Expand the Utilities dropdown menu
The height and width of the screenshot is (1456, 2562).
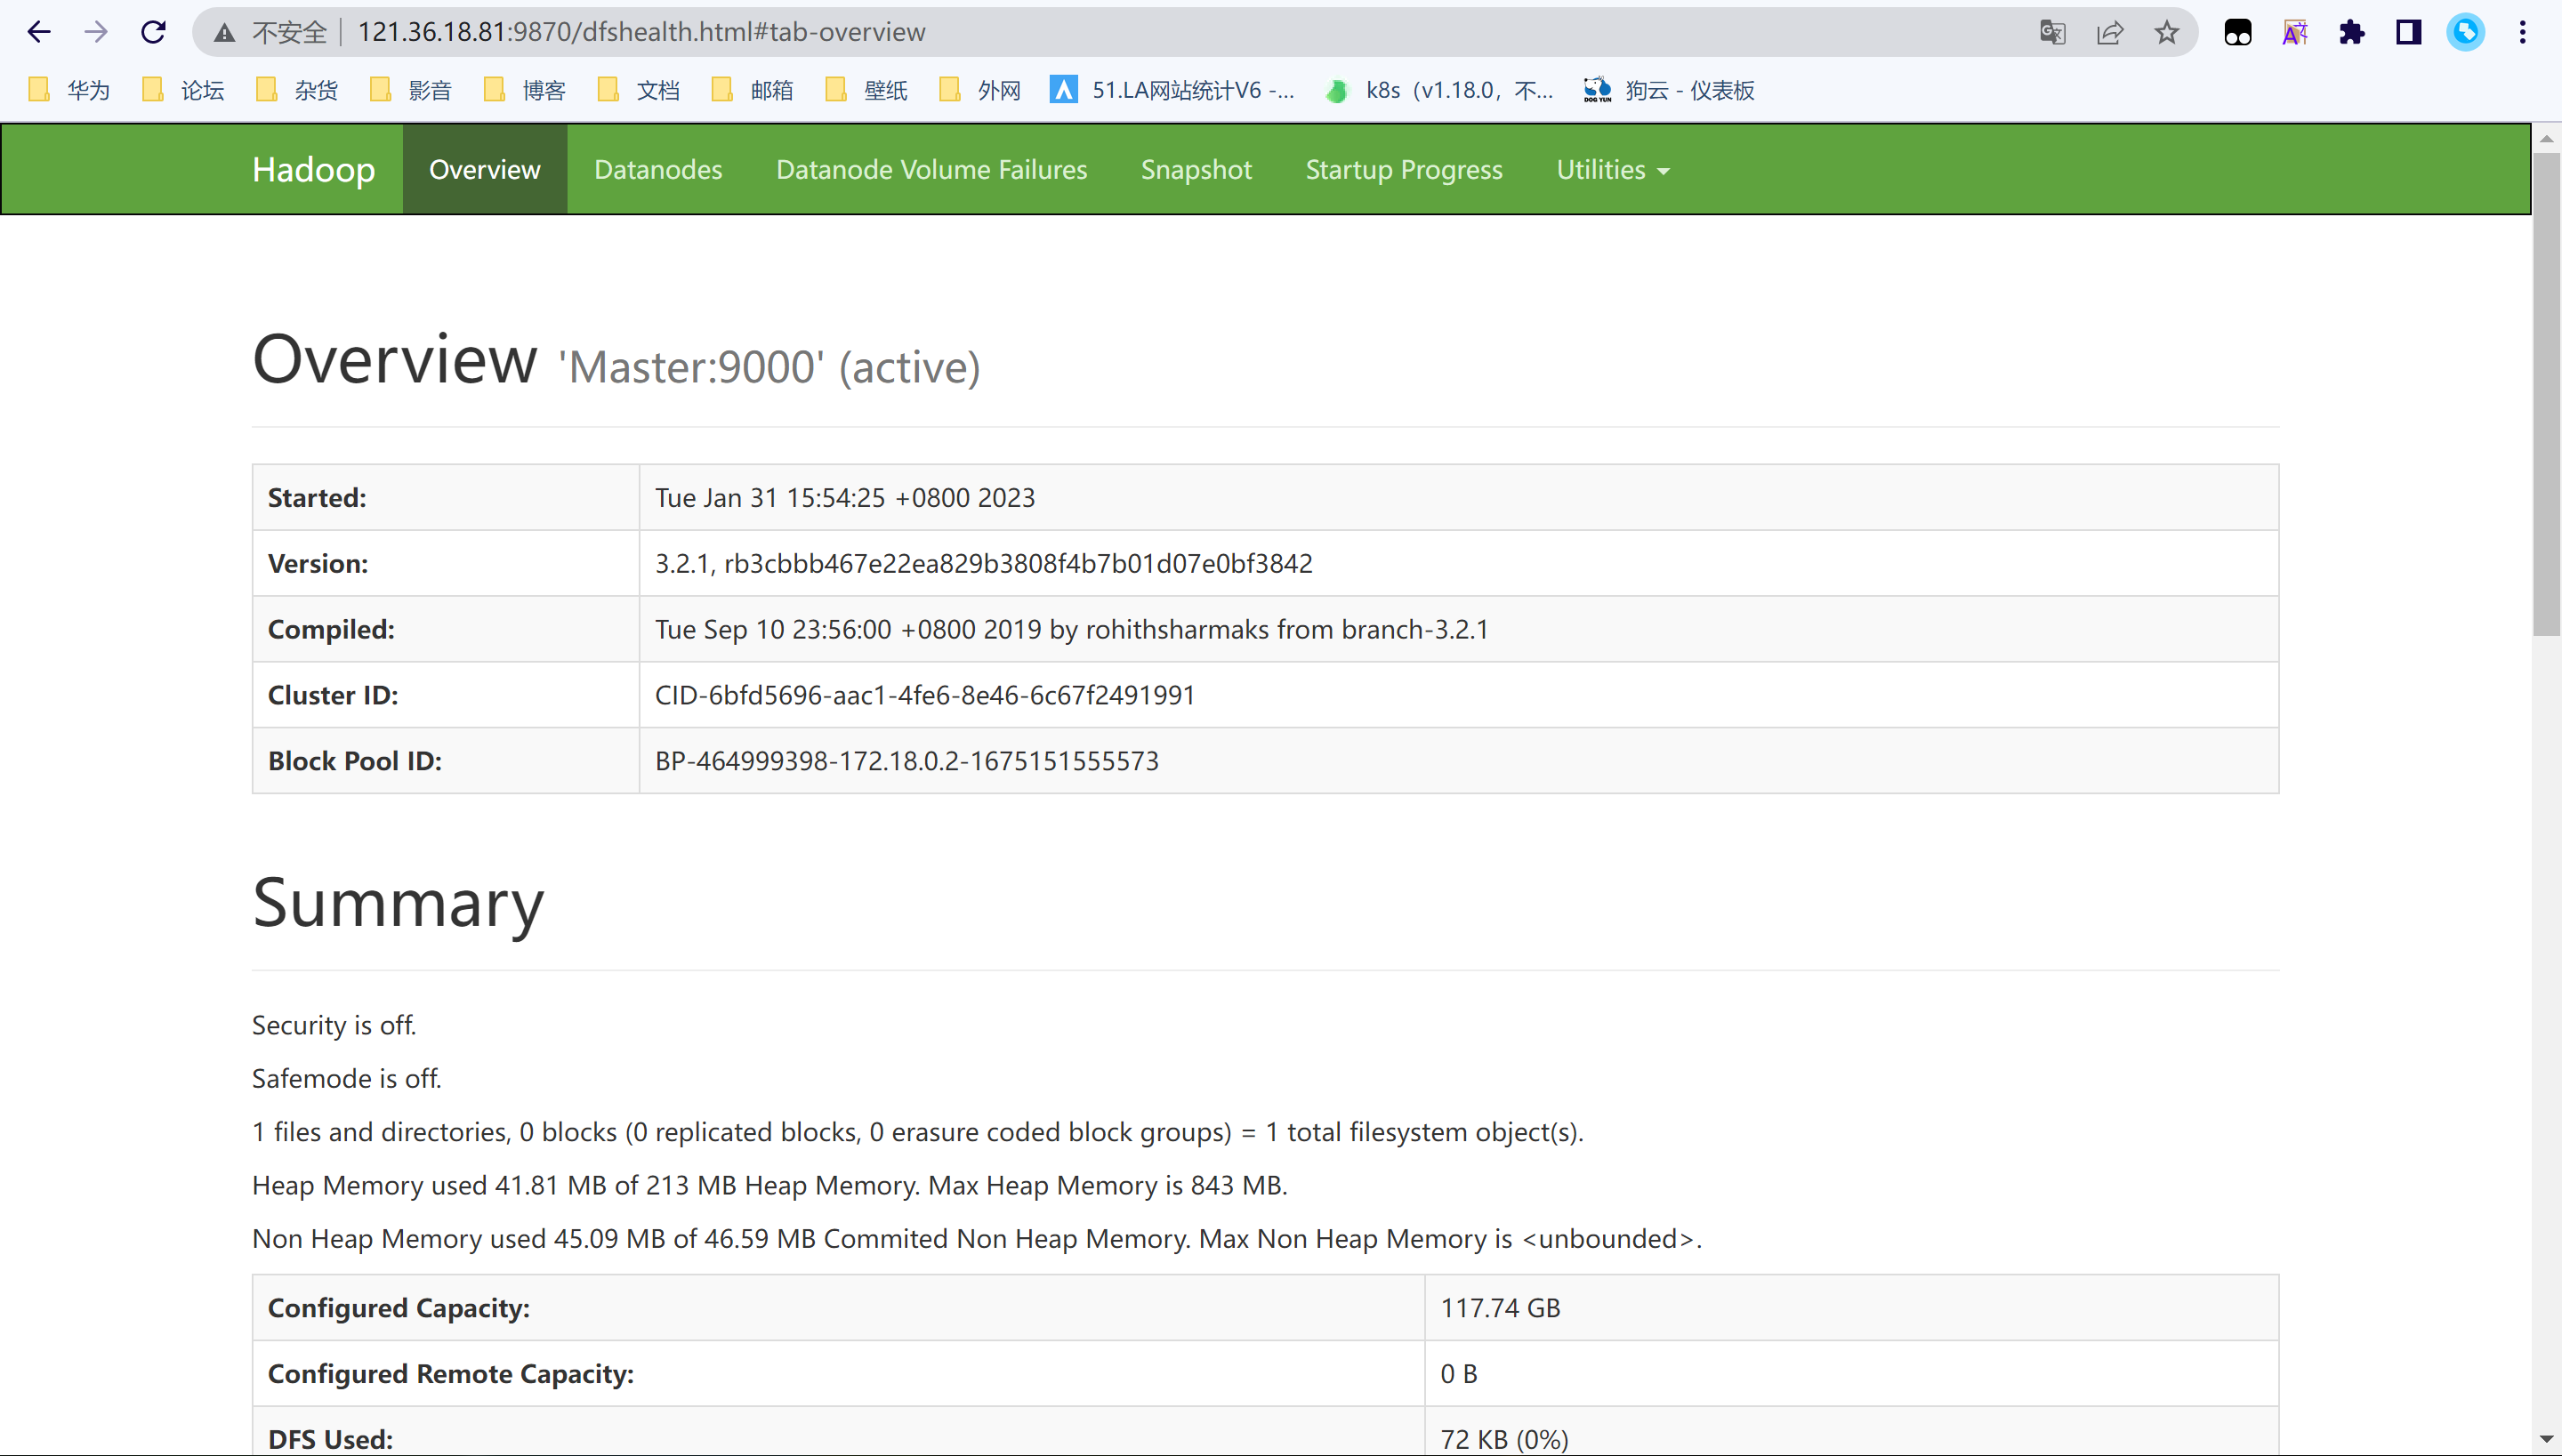[x=1612, y=170]
